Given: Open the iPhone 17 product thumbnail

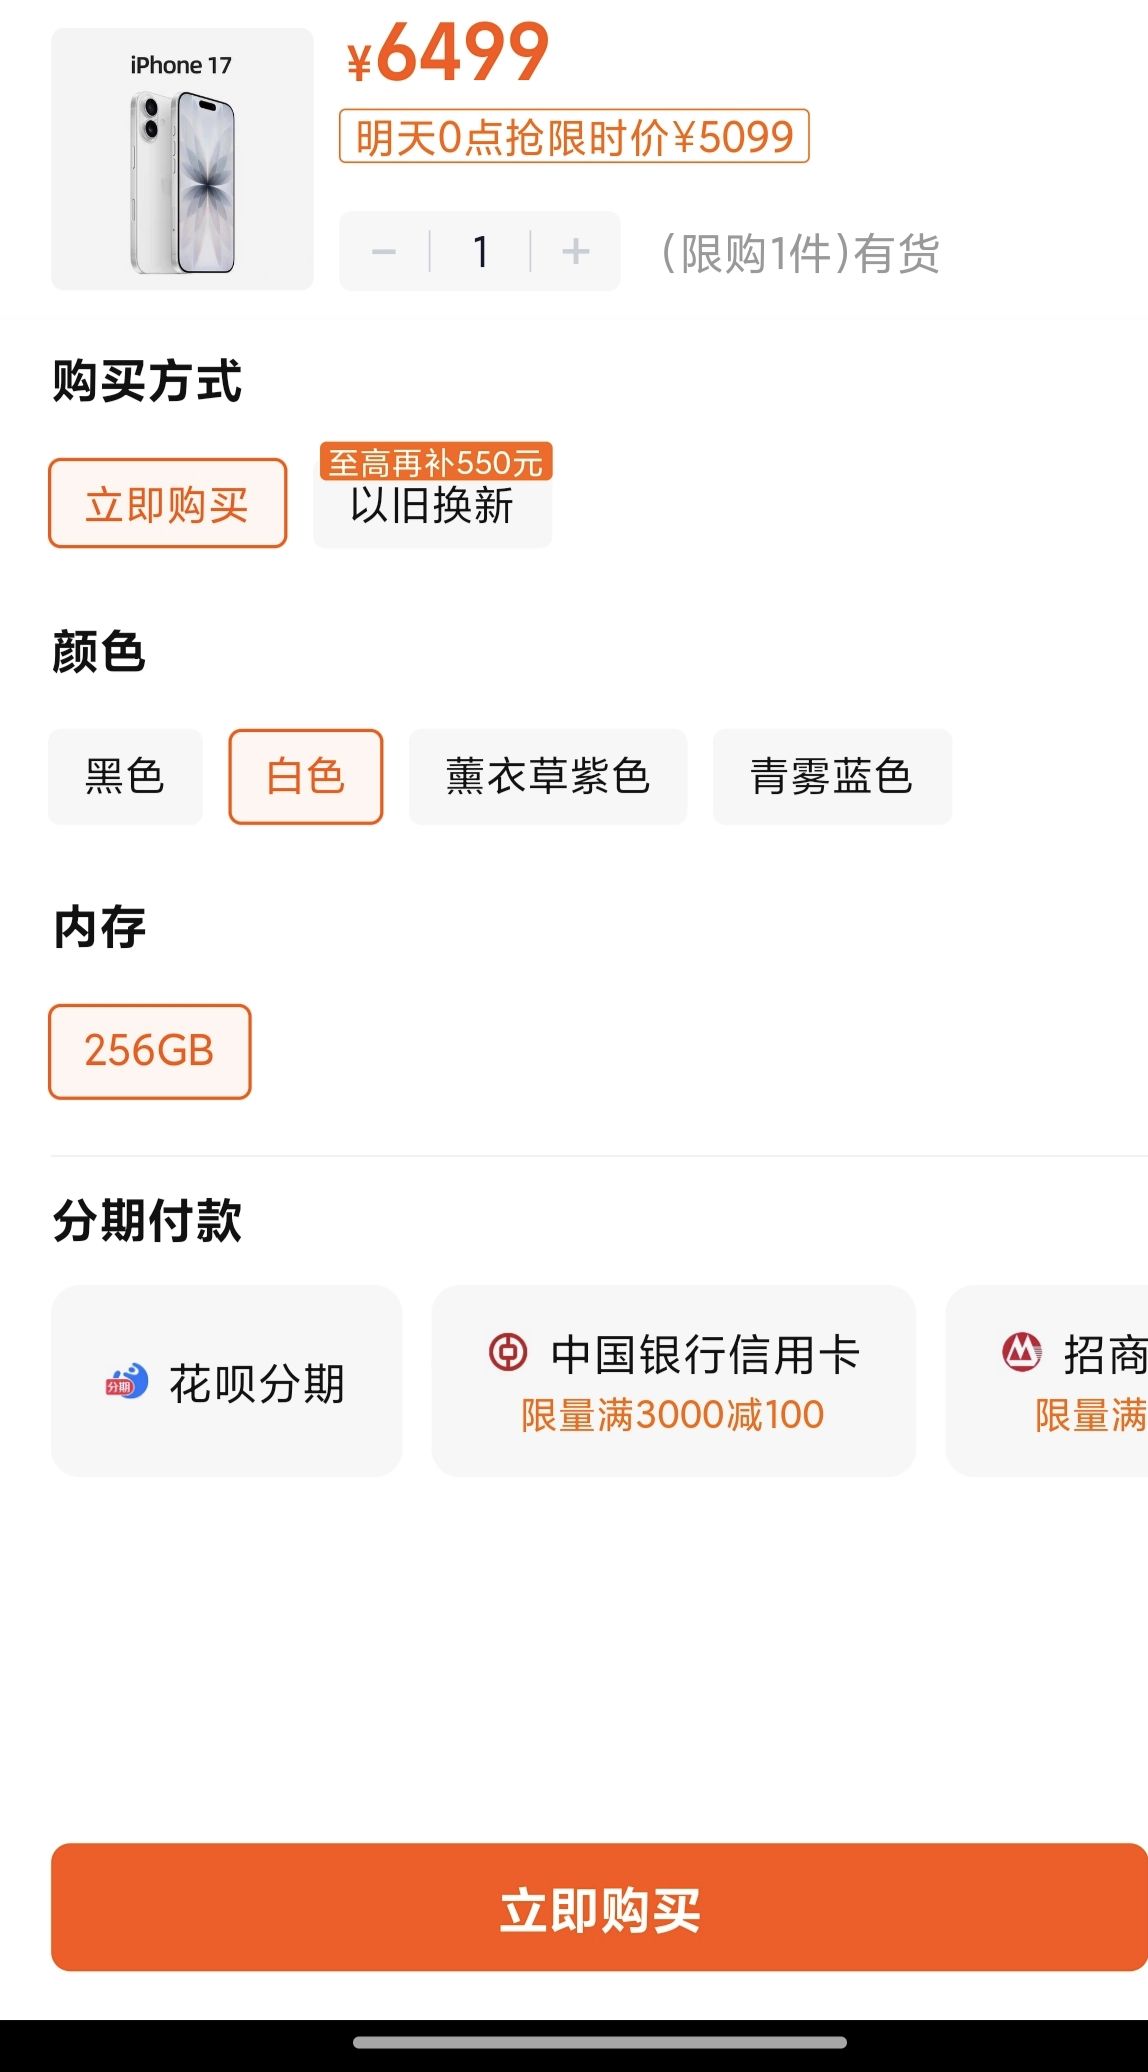Looking at the screenshot, I should pyautogui.click(x=182, y=160).
